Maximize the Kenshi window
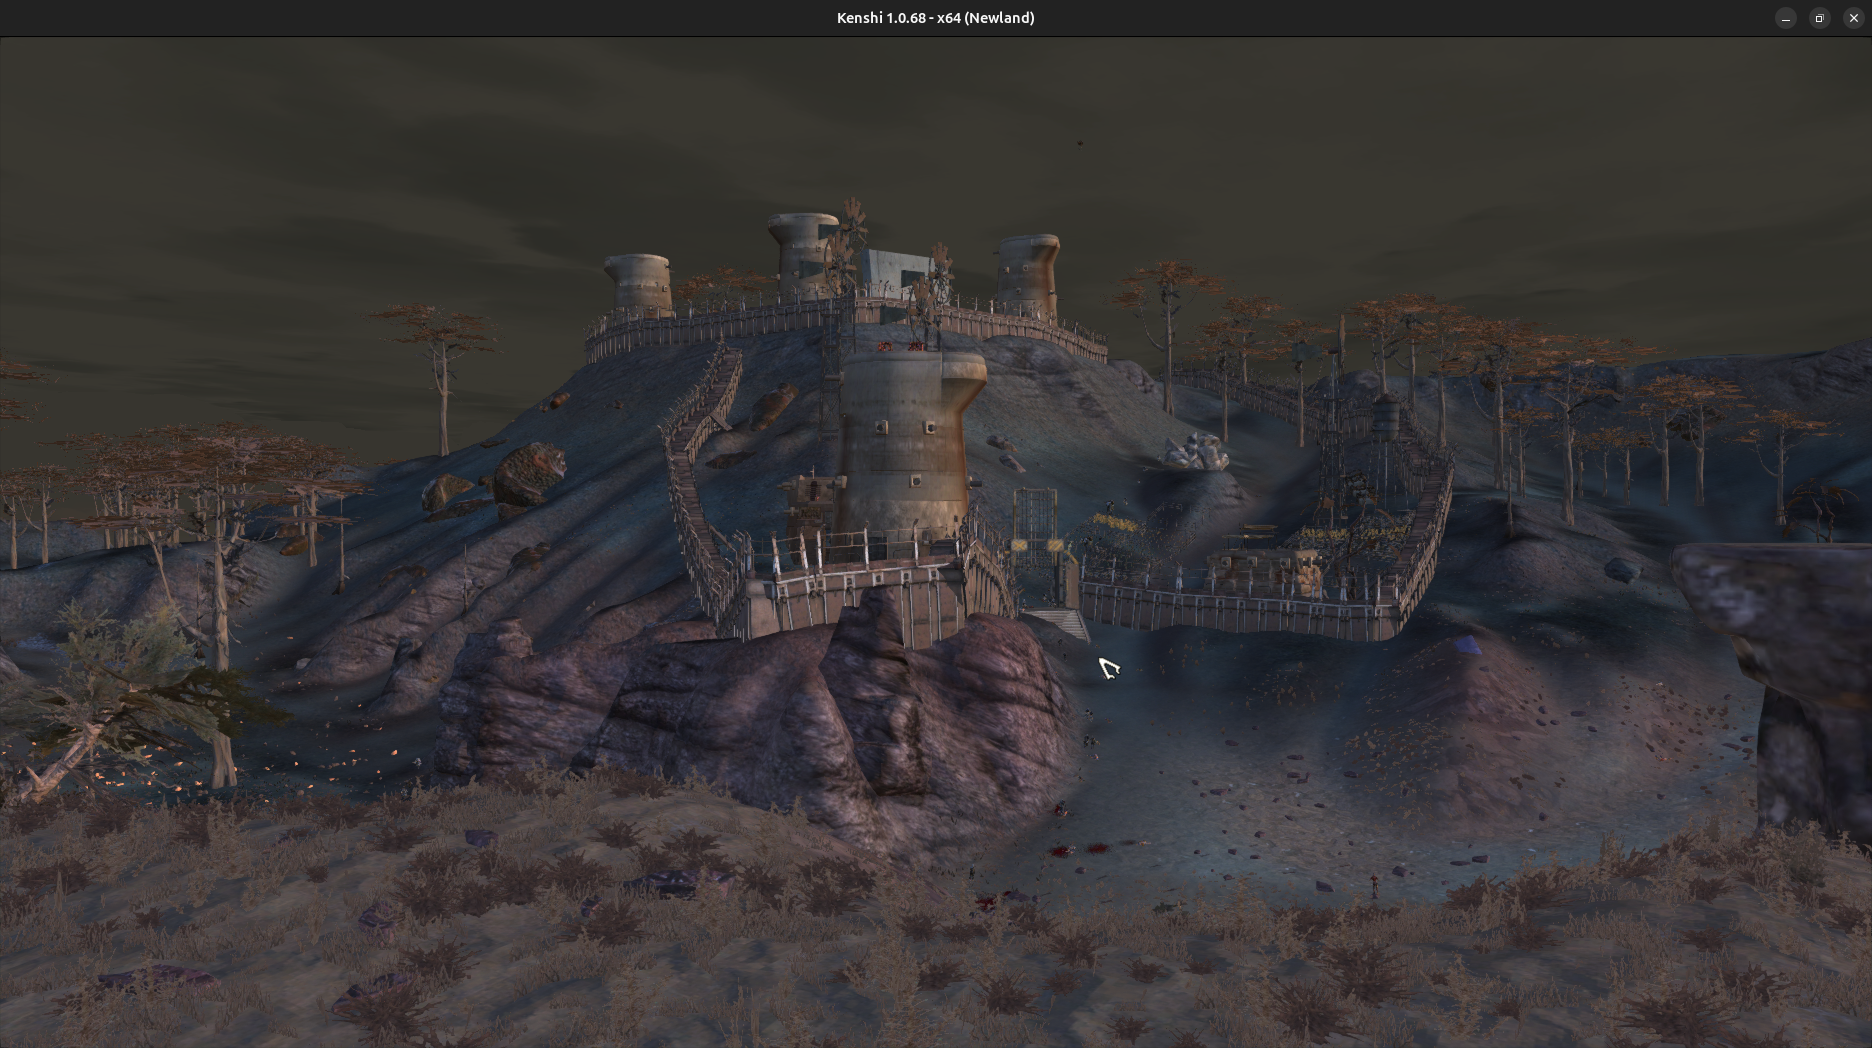This screenshot has width=1872, height=1048. click(x=1820, y=18)
